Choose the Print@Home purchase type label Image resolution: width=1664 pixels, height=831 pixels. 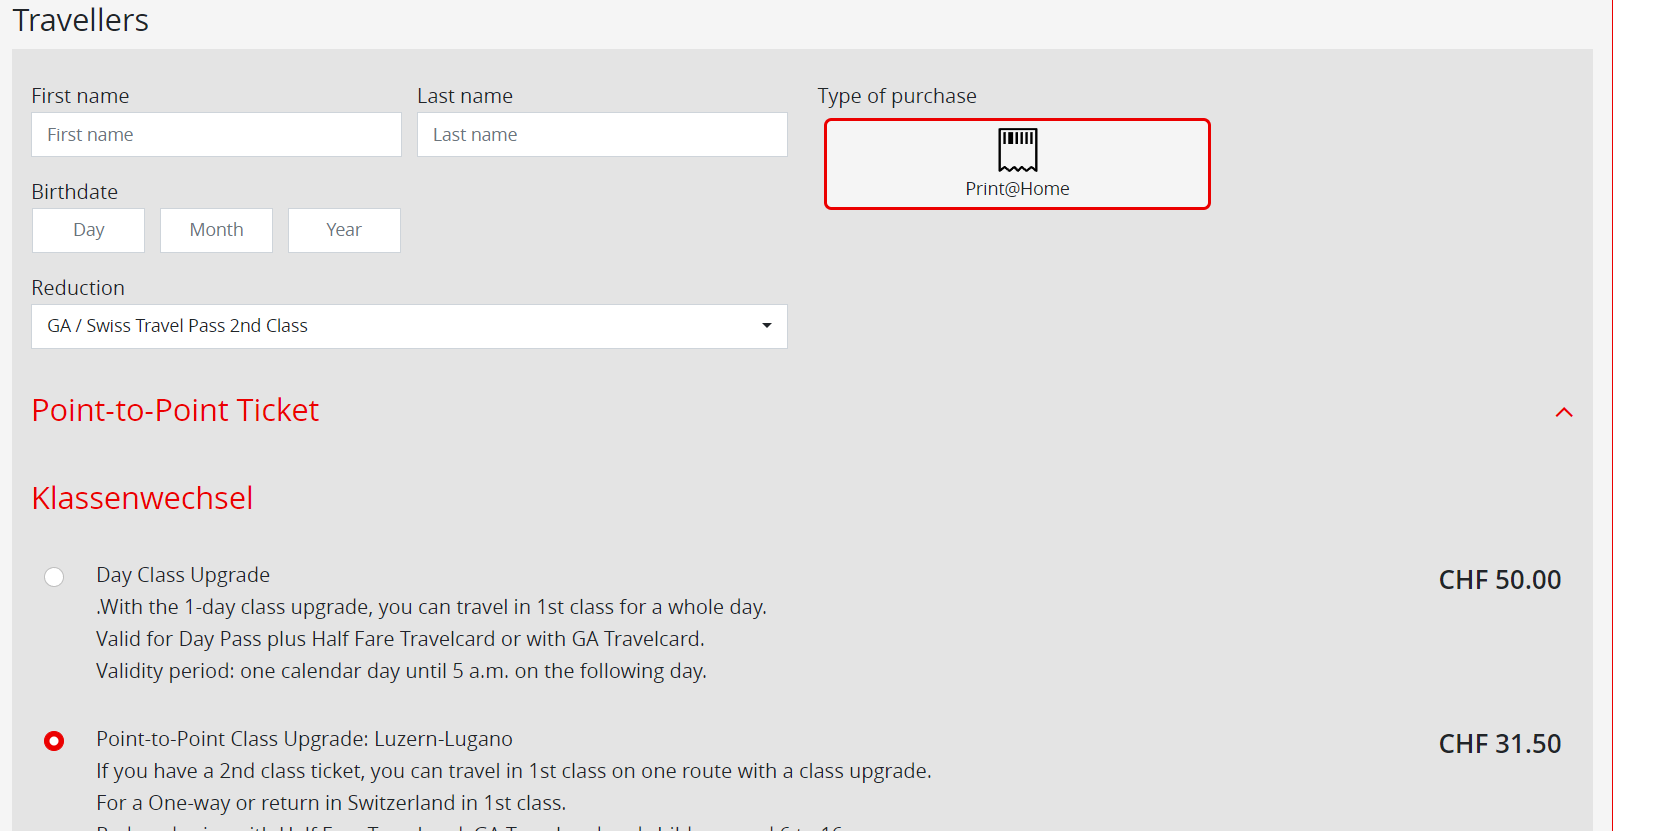pos(1017,189)
